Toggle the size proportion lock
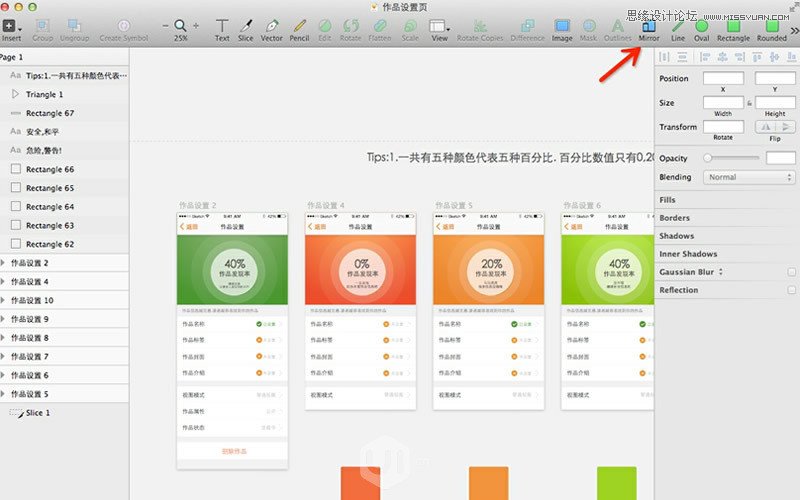 749,103
